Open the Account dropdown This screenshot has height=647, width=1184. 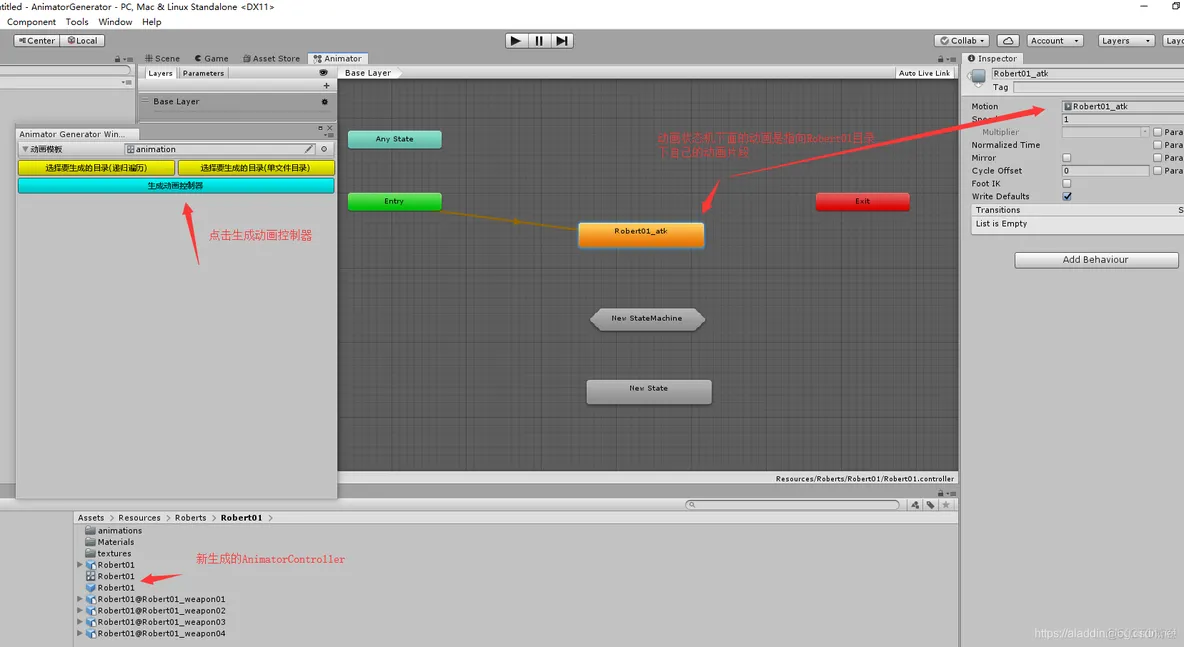point(1055,41)
